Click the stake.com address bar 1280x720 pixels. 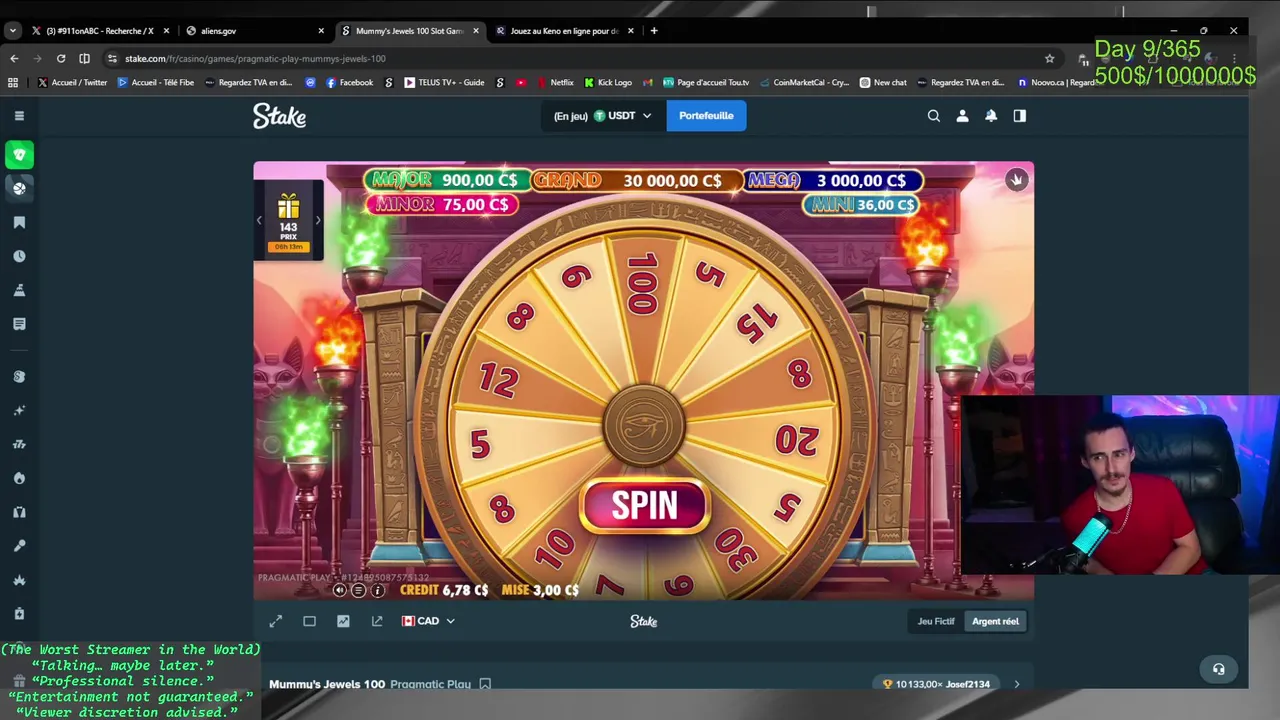(x=580, y=58)
